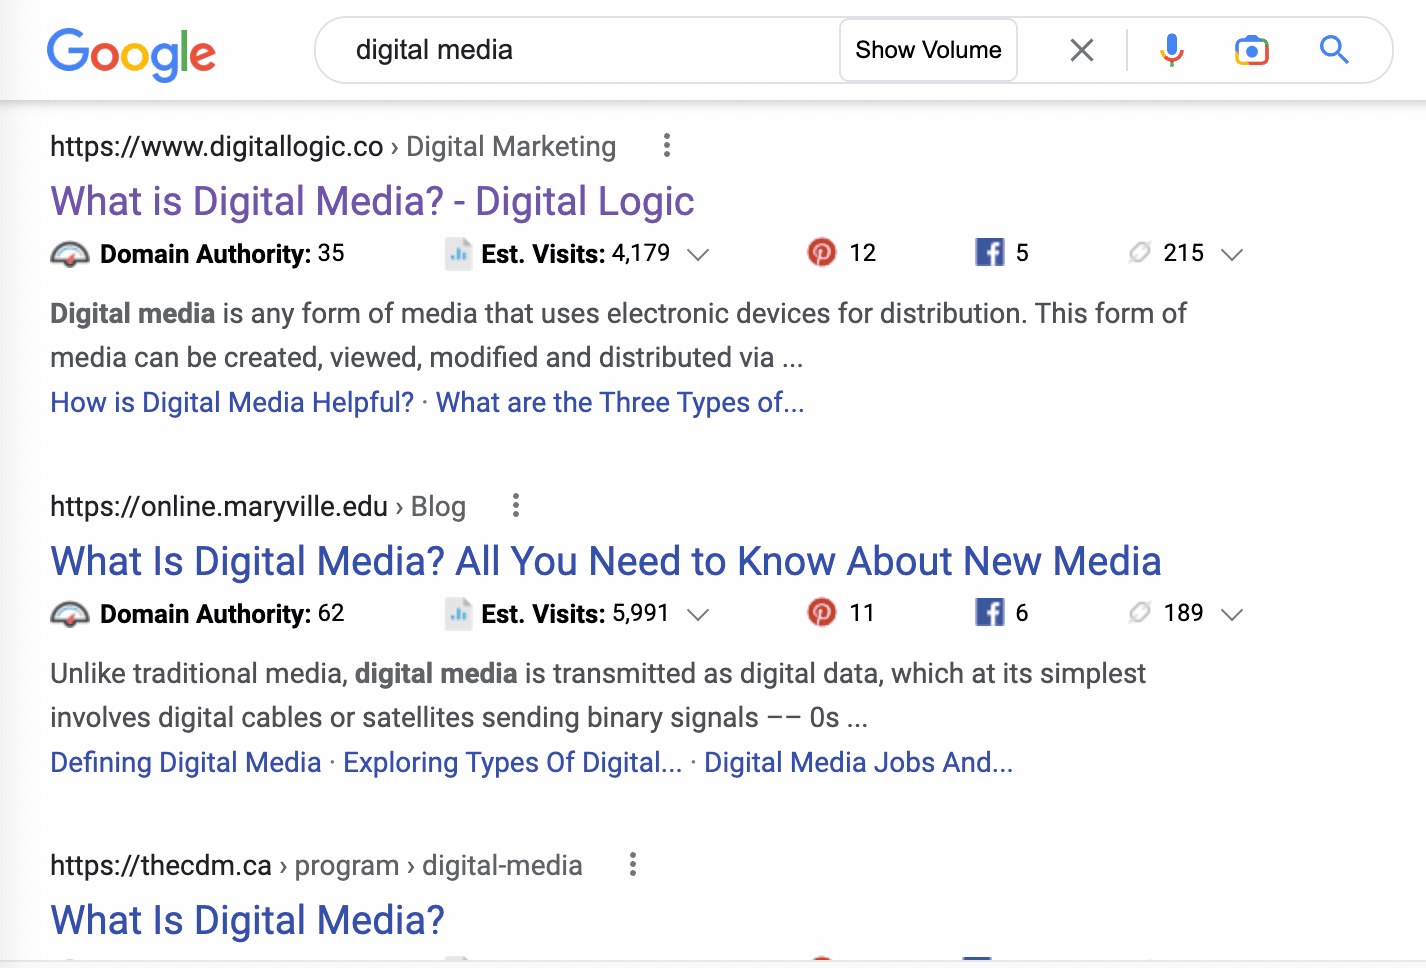Click Show Volume button
Viewport: 1426px width, 968px height.
927,49
